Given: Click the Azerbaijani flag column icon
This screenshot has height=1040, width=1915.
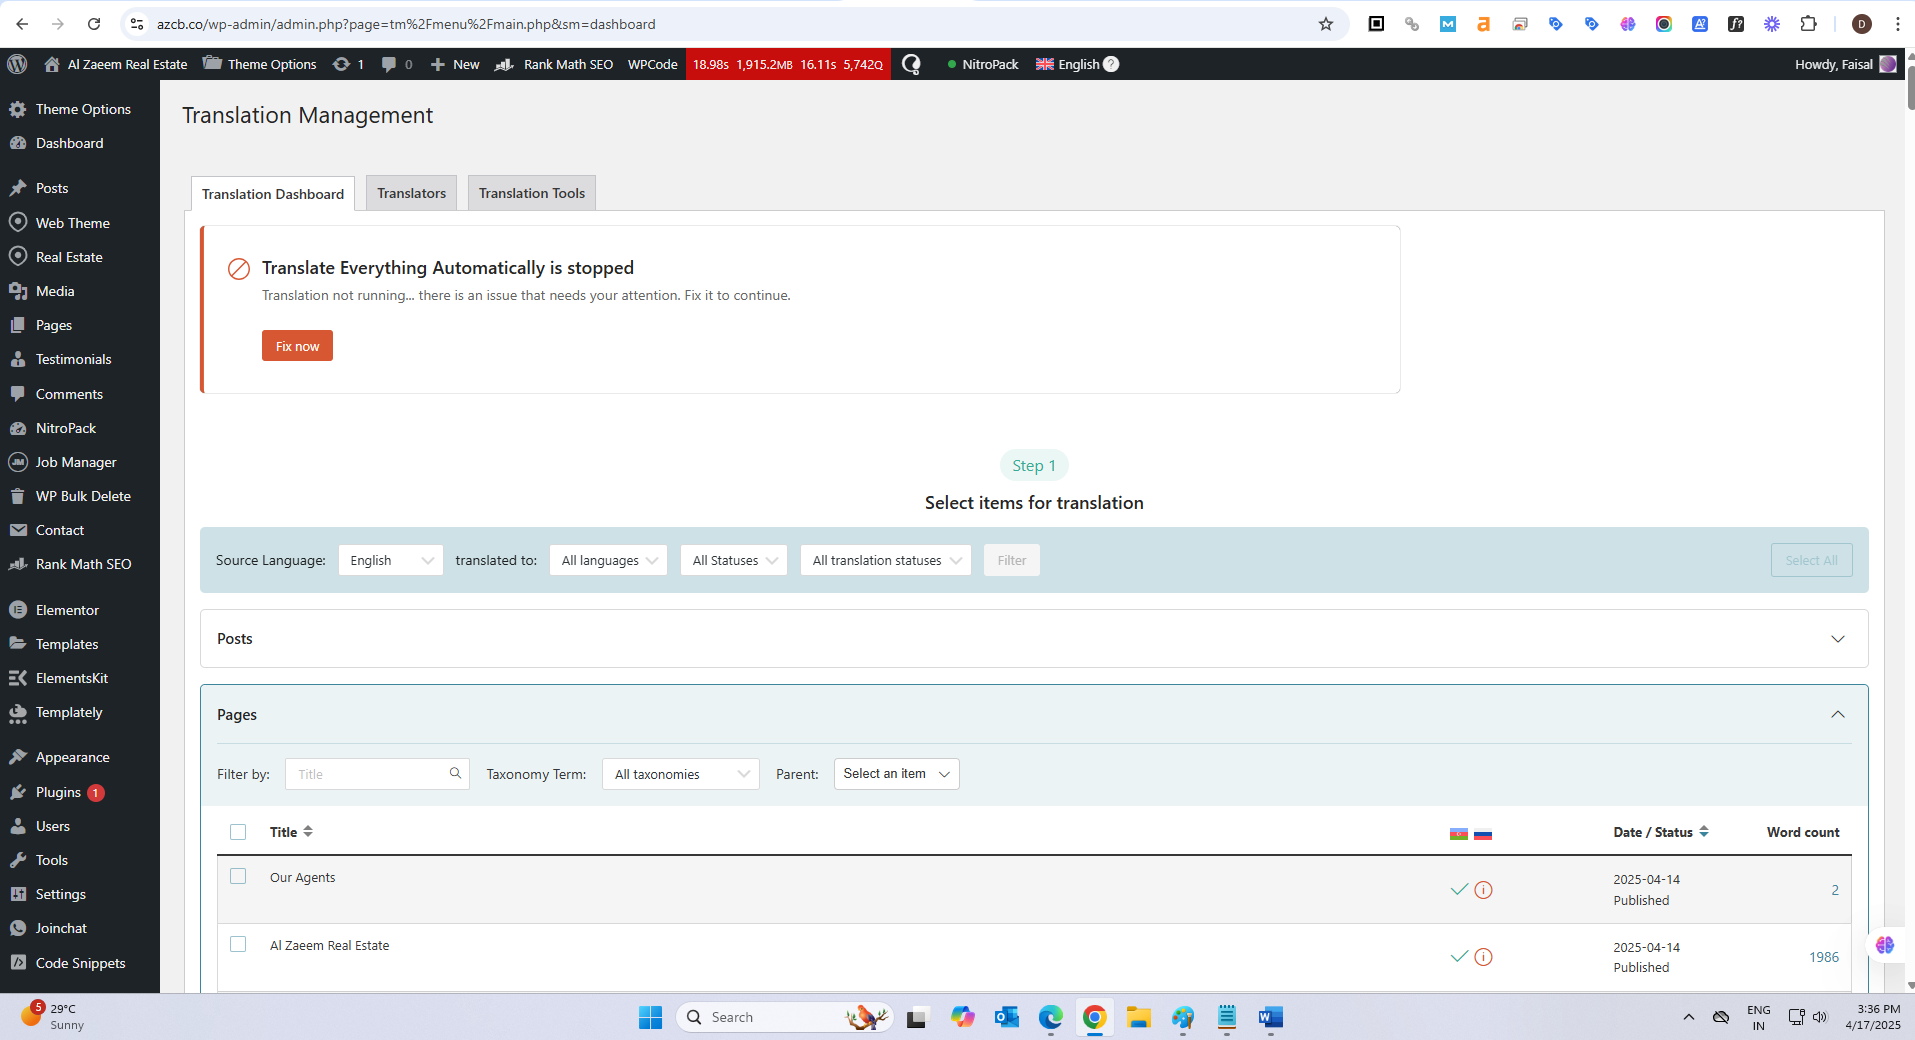Looking at the screenshot, I should (1459, 834).
